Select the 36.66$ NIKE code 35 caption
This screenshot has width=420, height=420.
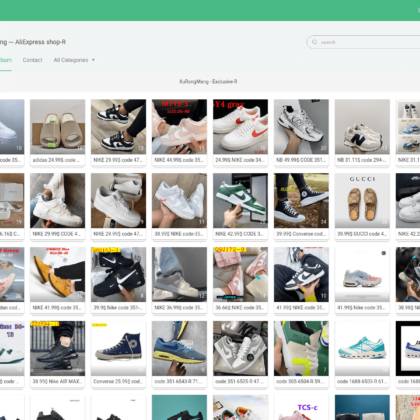pyautogui.click(x=240, y=308)
